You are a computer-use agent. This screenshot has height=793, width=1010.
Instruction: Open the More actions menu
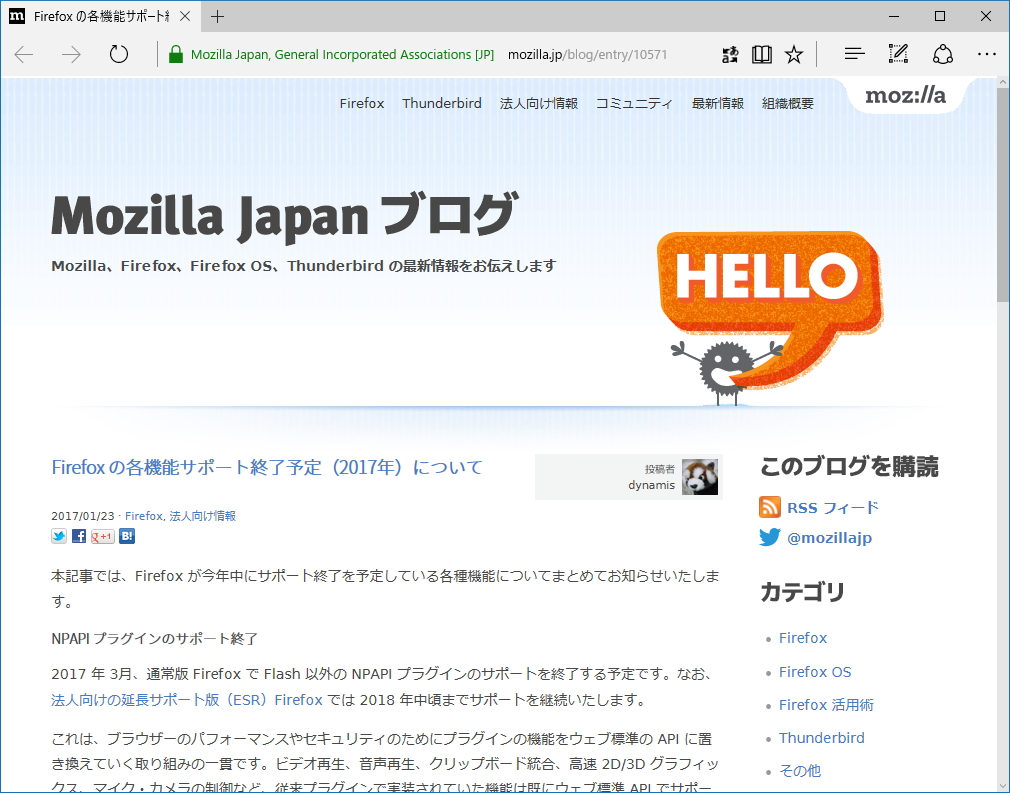click(987, 54)
